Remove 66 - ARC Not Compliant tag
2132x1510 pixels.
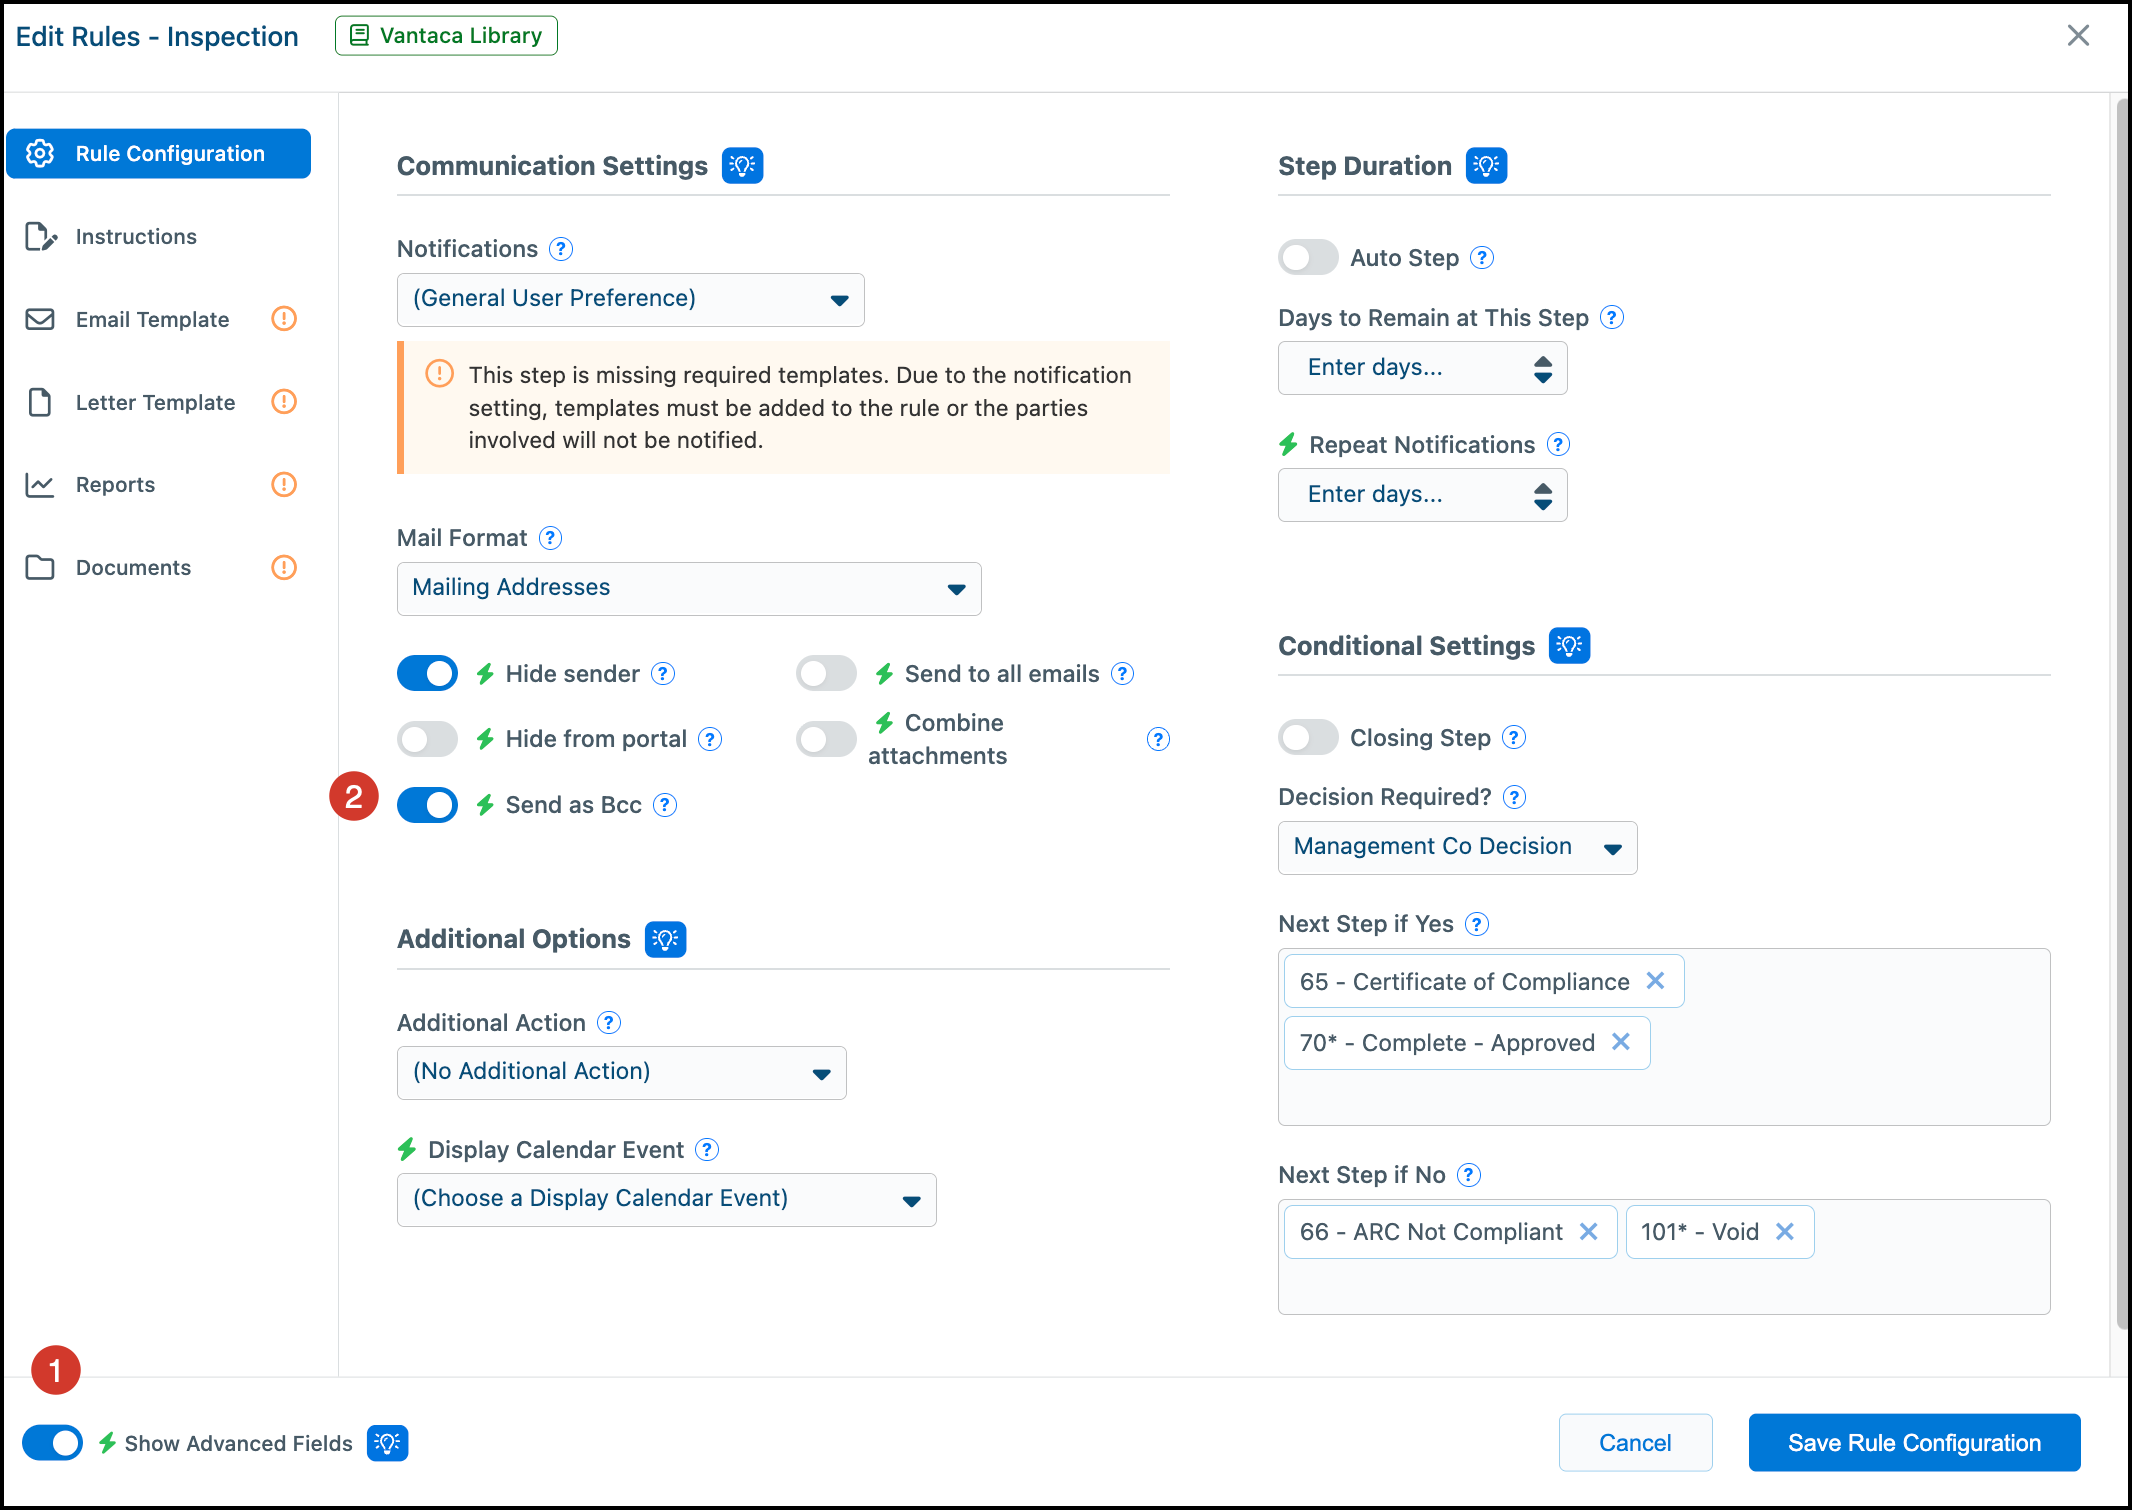click(x=1588, y=1232)
